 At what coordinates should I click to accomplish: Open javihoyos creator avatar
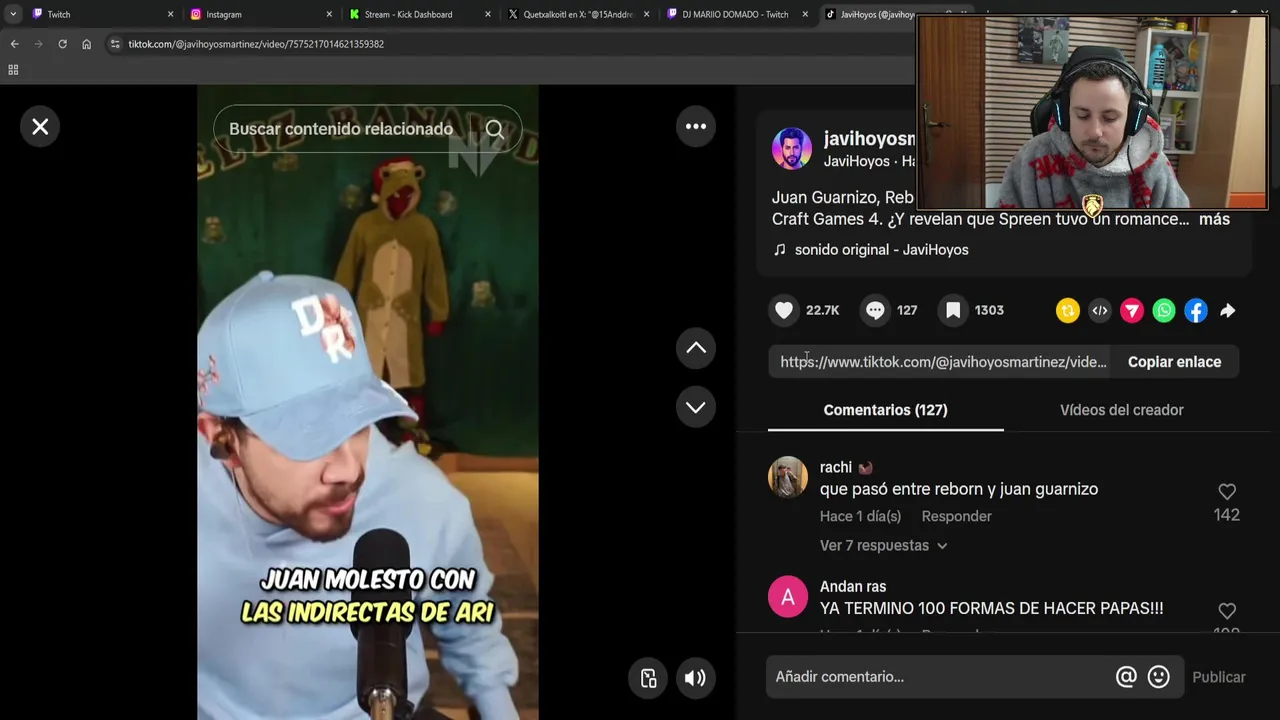792,148
